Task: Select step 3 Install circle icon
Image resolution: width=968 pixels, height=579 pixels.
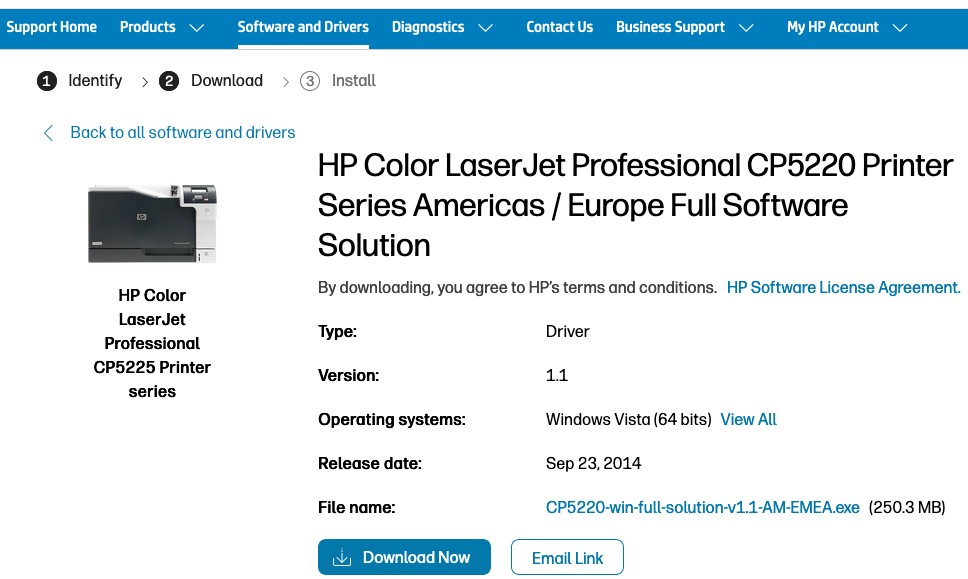Action: [x=310, y=81]
